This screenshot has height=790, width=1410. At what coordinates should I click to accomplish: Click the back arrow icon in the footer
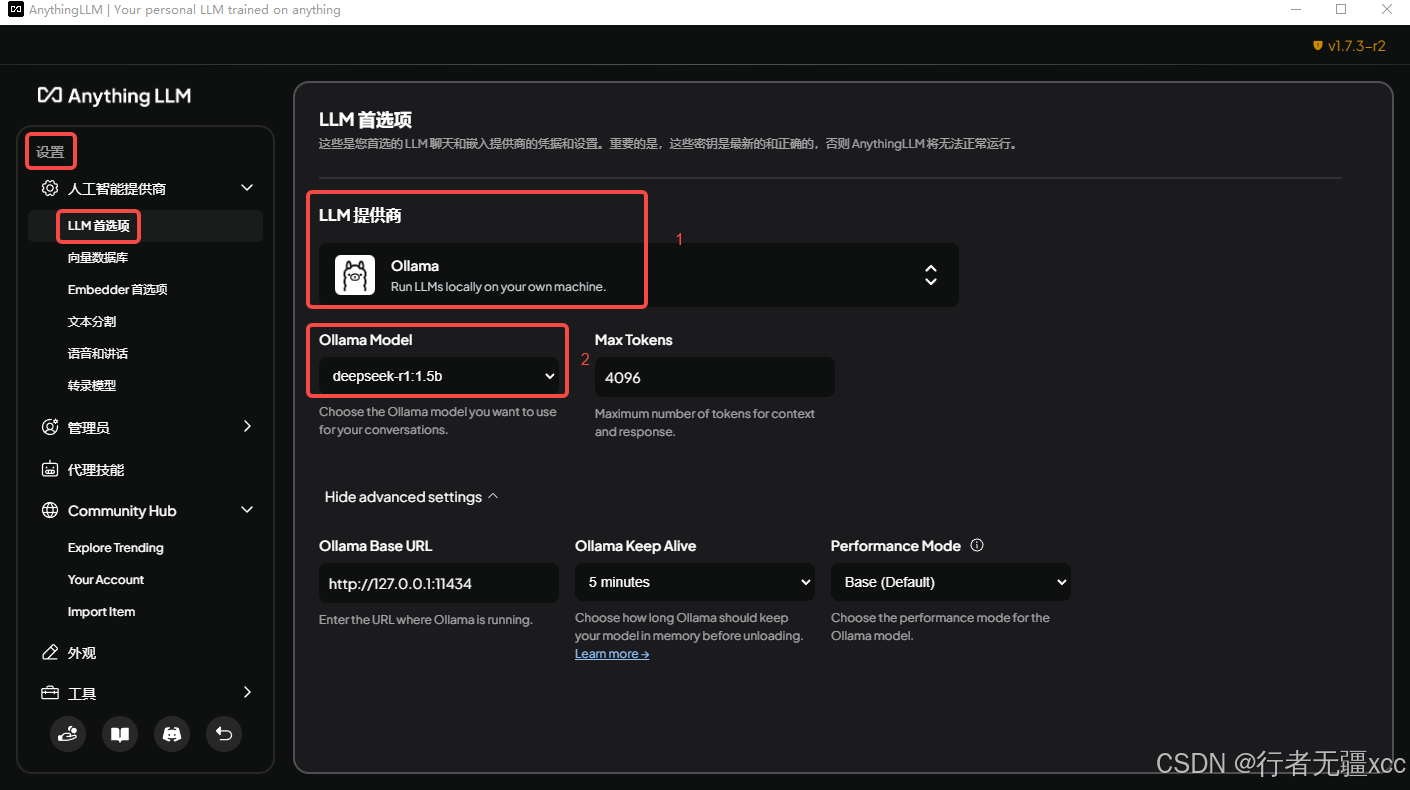tap(224, 734)
